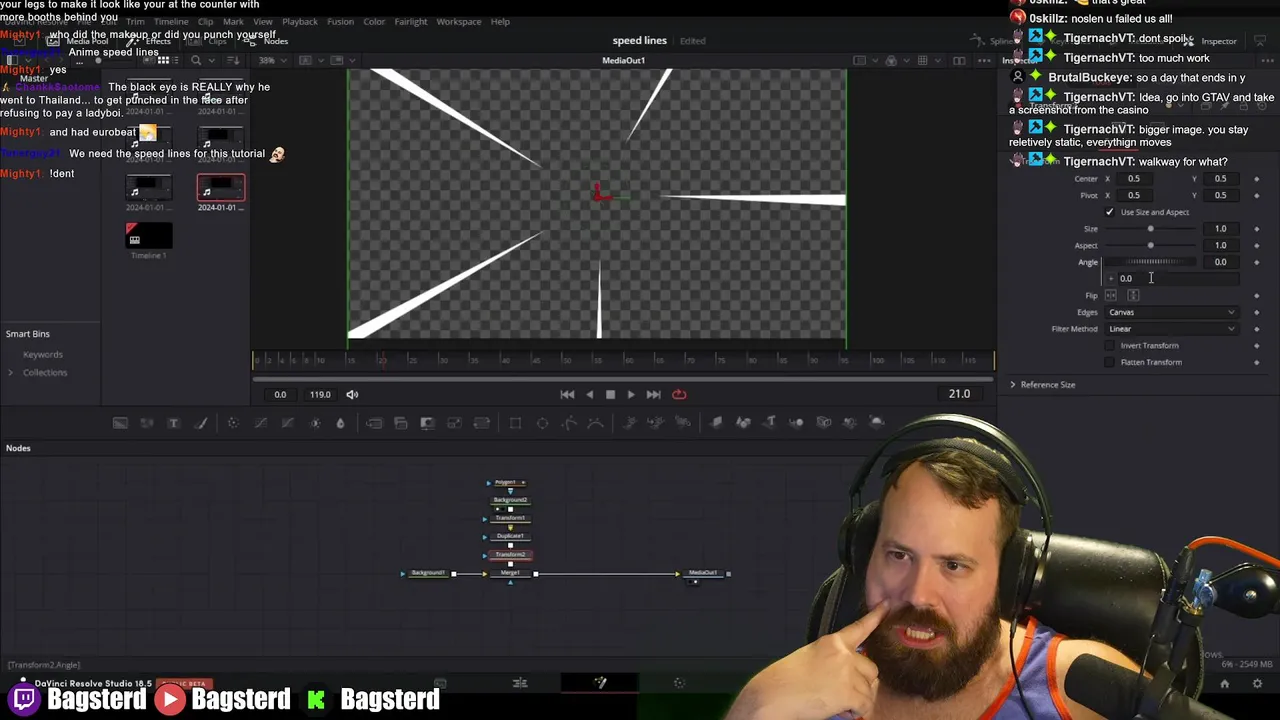Jump to first frame
This screenshot has width=1280, height=720.
click(x=567, y=394)
